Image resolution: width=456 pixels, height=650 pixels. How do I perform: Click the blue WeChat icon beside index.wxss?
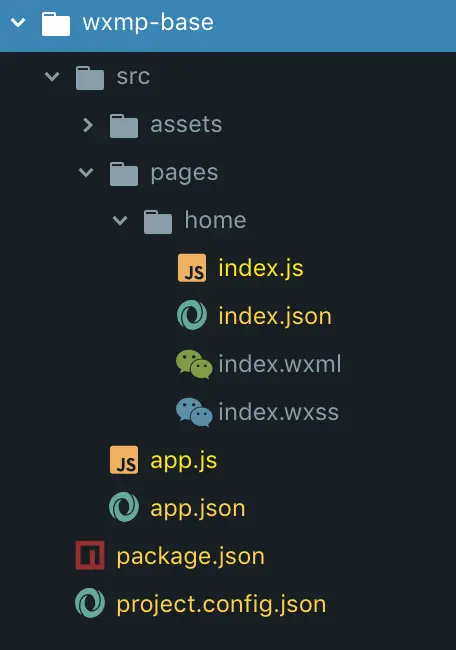pyautogui.click(x=194, y=412)
